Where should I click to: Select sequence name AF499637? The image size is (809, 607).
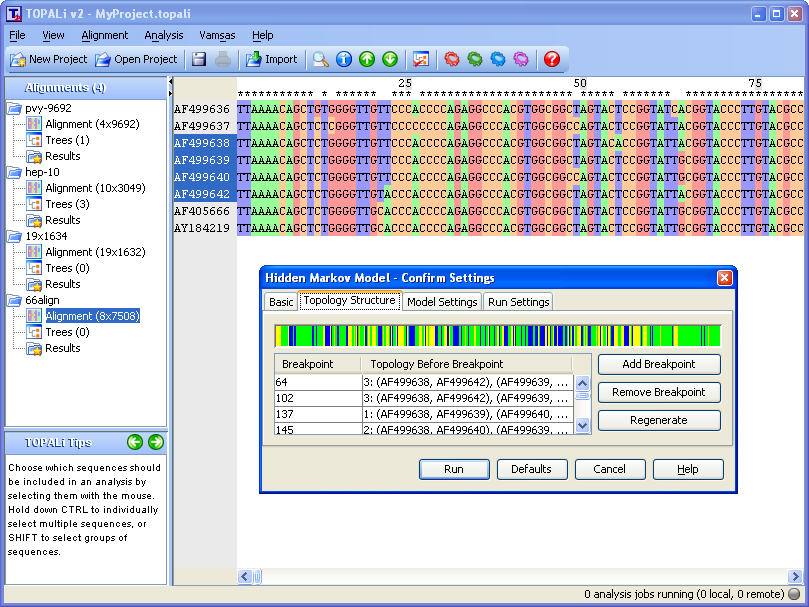pos(202,126)
